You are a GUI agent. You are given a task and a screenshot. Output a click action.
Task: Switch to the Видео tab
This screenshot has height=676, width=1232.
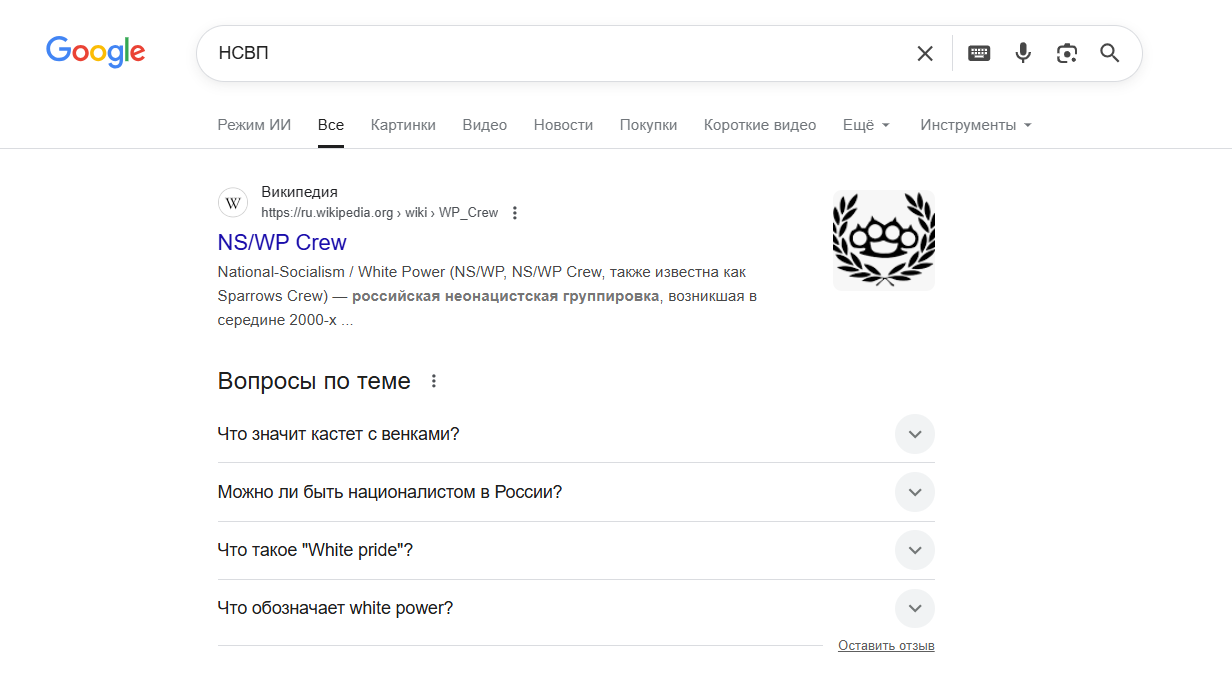[x=485, y=125]
